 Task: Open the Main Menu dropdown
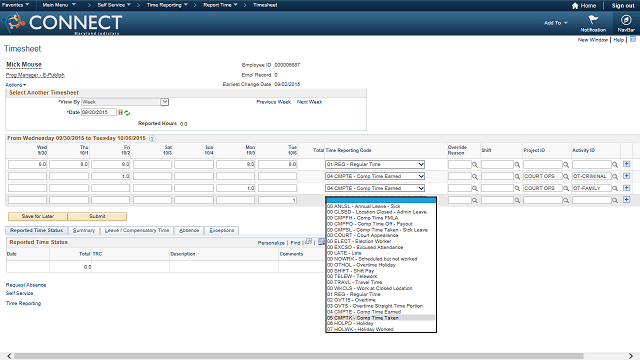(59, 5)
